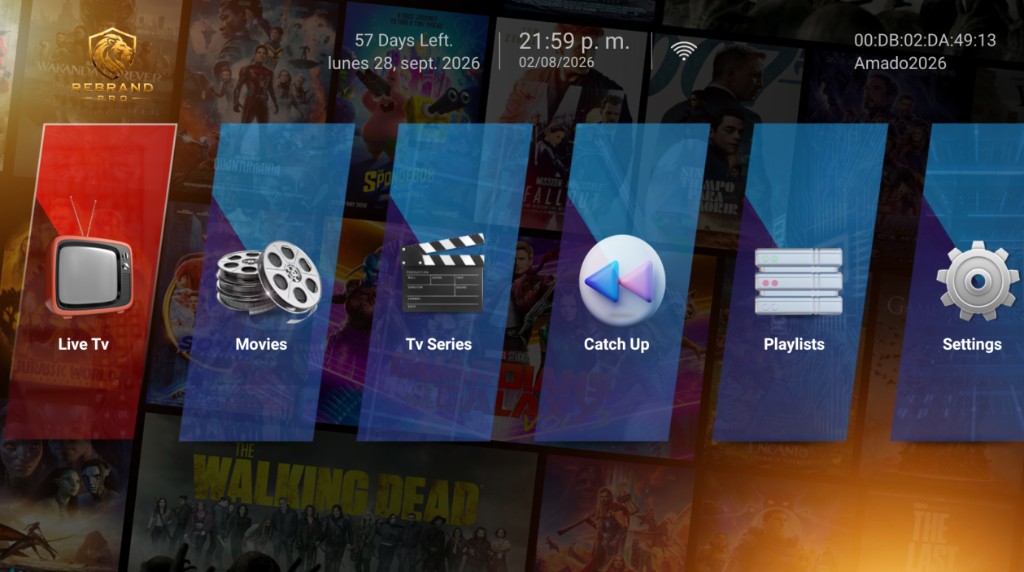This screenshot has width=1024, height=572.
Task: Click the "57 Days Left." text
Action: coord(404,40)
